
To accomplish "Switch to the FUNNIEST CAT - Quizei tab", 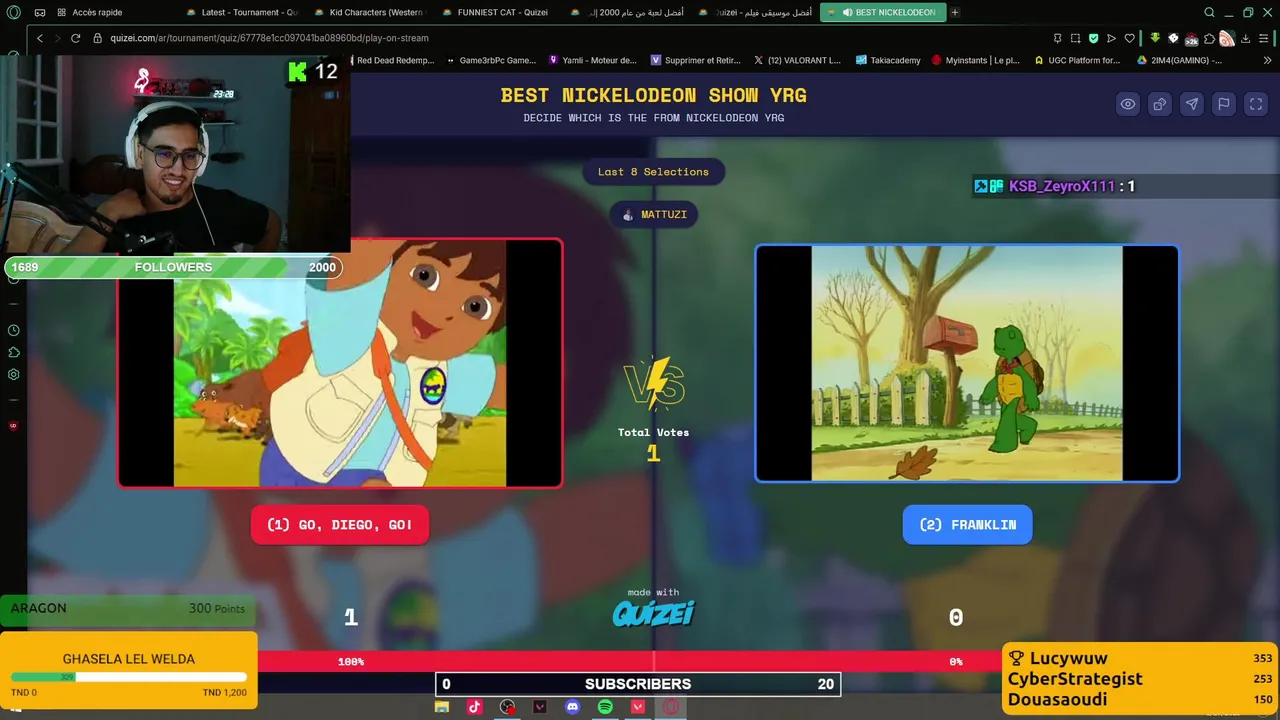I will point(497,13).
